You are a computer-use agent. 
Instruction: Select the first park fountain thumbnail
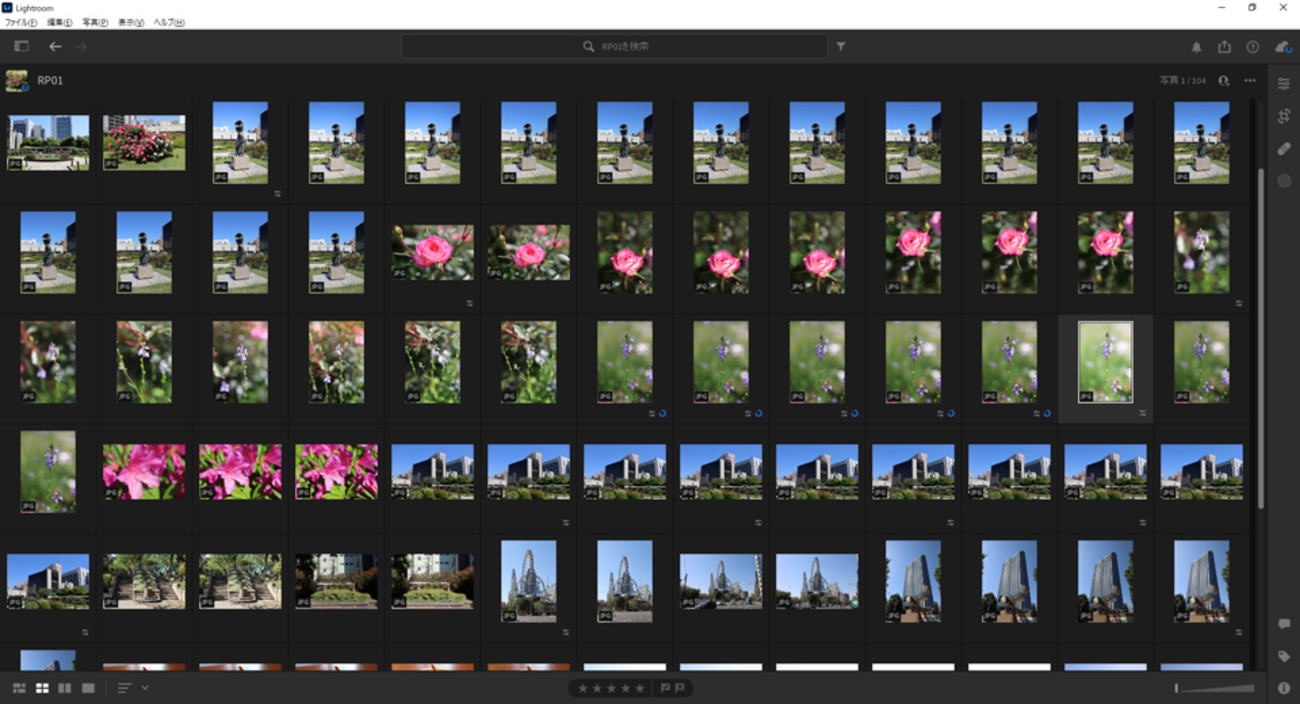pyautogui.click(x=48, y=142)
